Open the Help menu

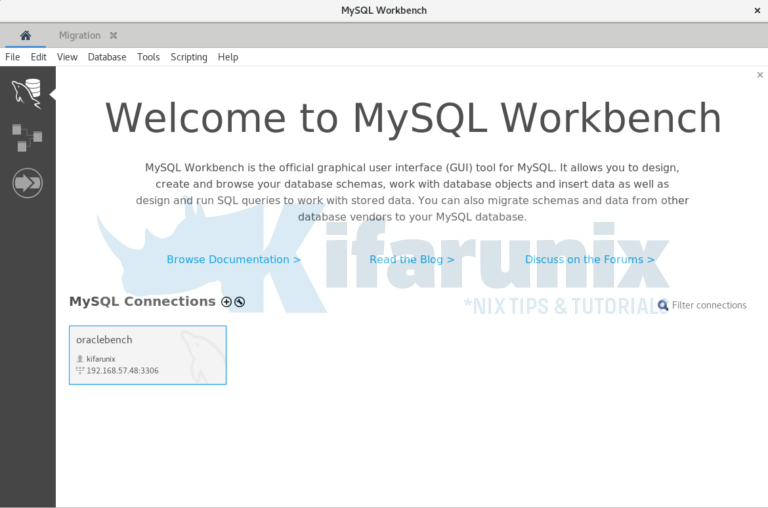tap(228, 57)
